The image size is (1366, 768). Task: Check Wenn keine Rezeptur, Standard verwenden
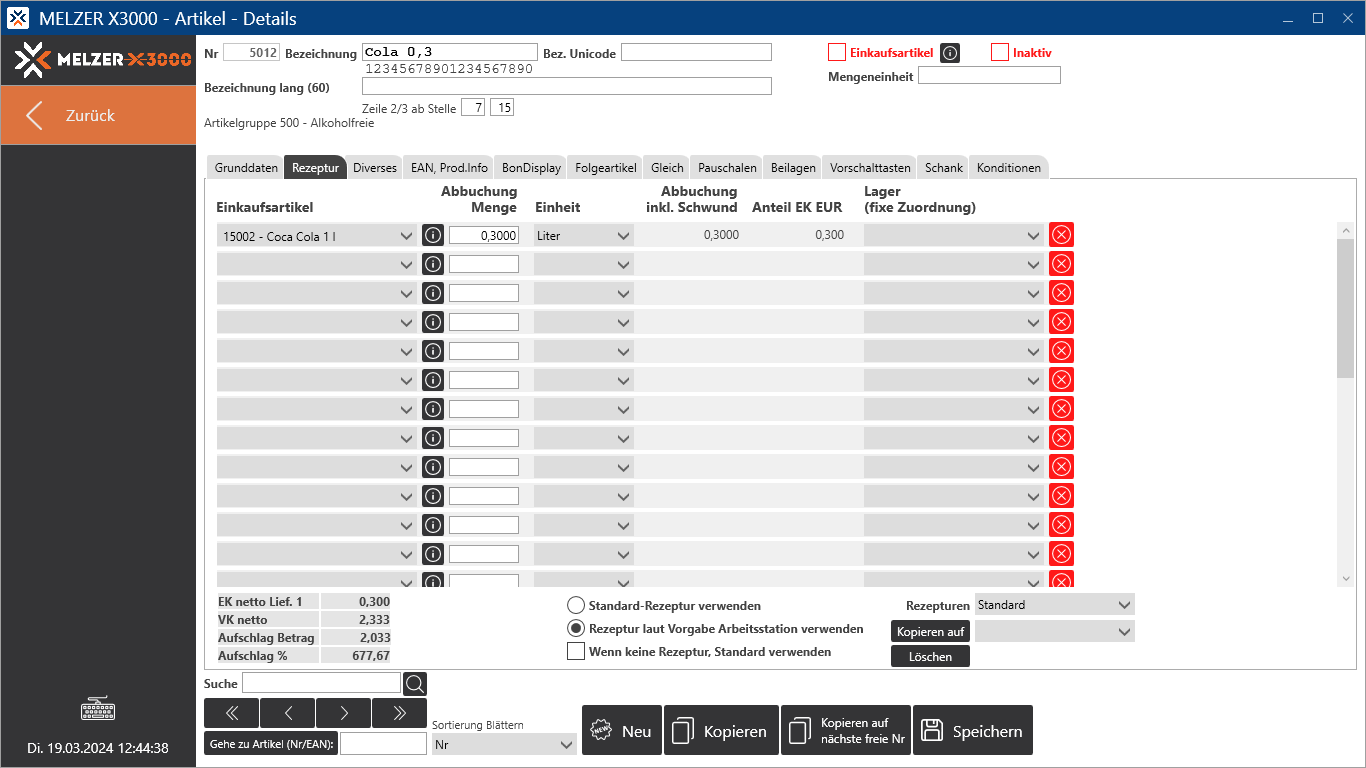(x=576, y=652)
